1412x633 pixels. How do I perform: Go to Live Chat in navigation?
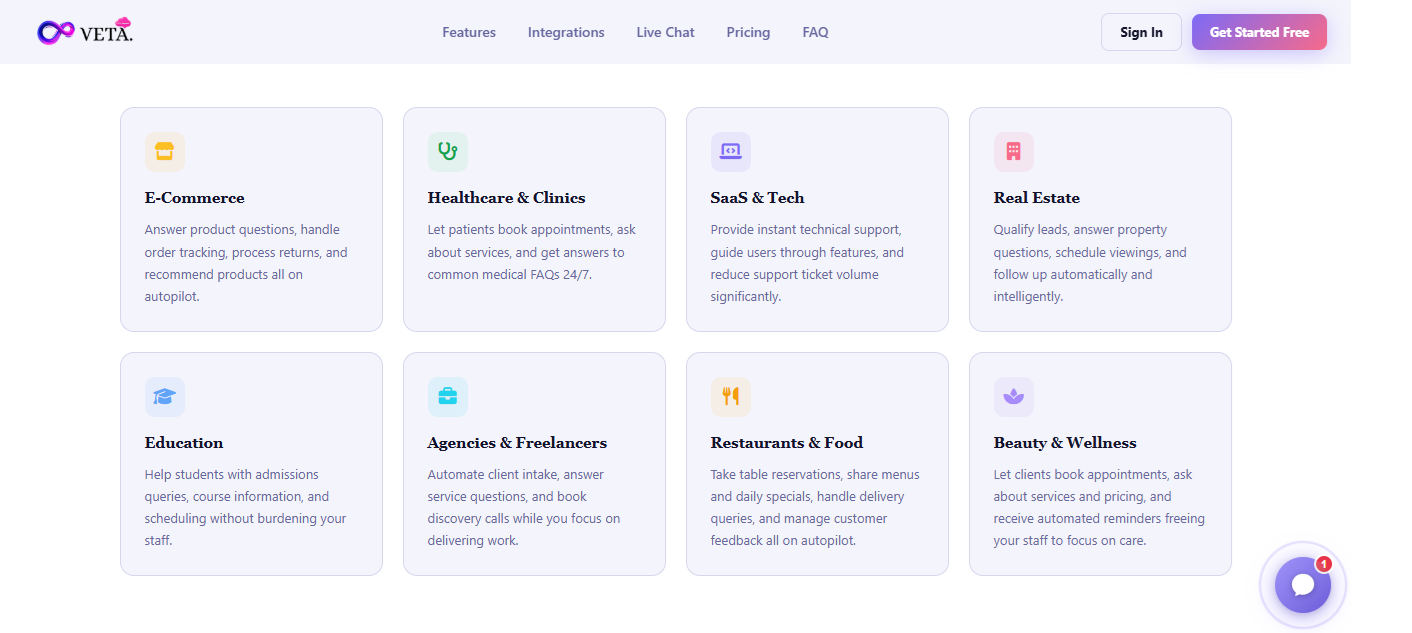665,32
